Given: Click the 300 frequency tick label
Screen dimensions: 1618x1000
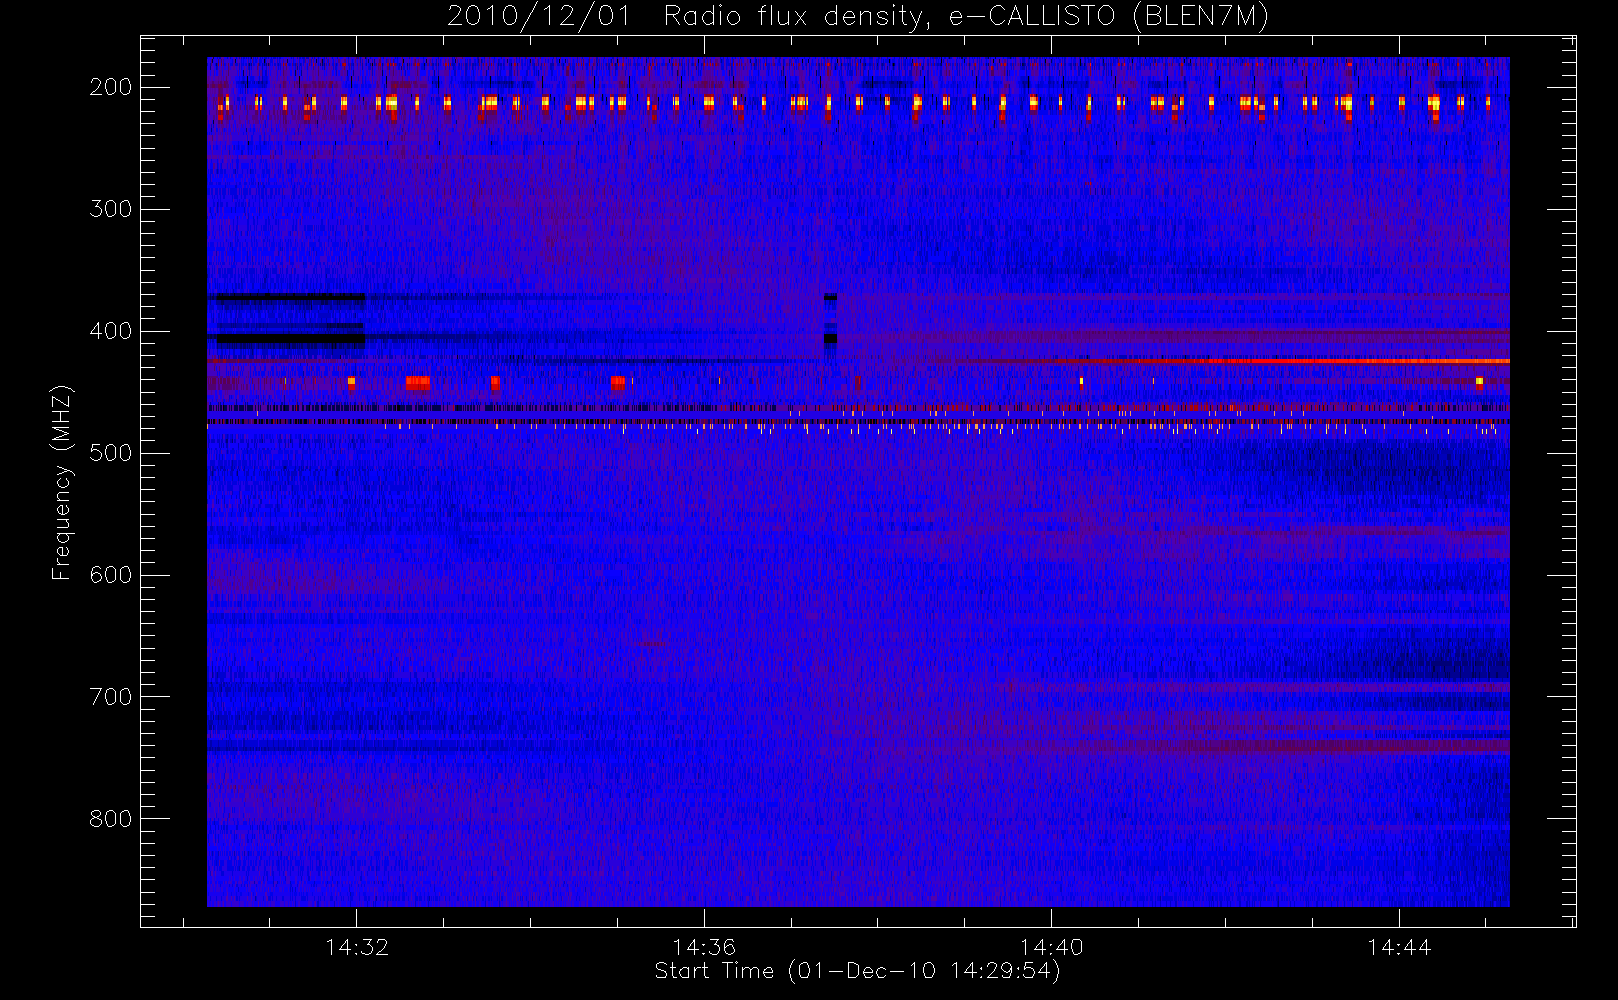Looking at the screenshot, I should click(x=111, y=209).
